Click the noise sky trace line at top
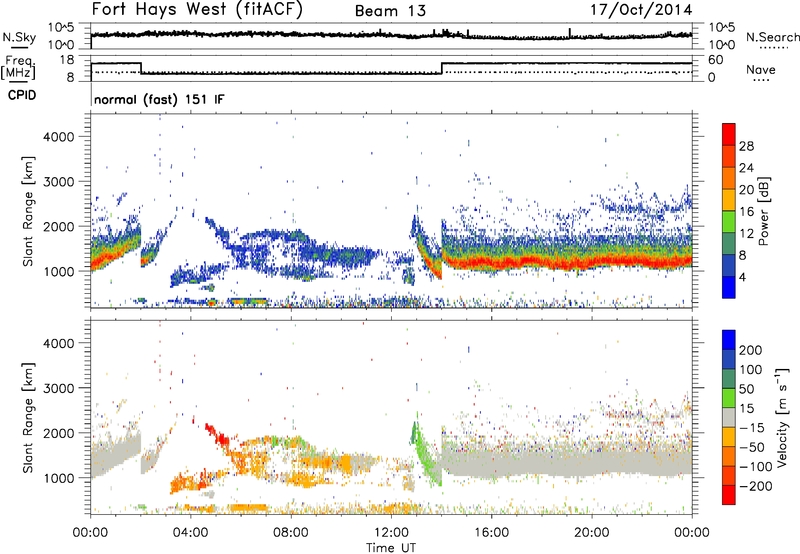 pyautogui.click(x=391, y=35)
